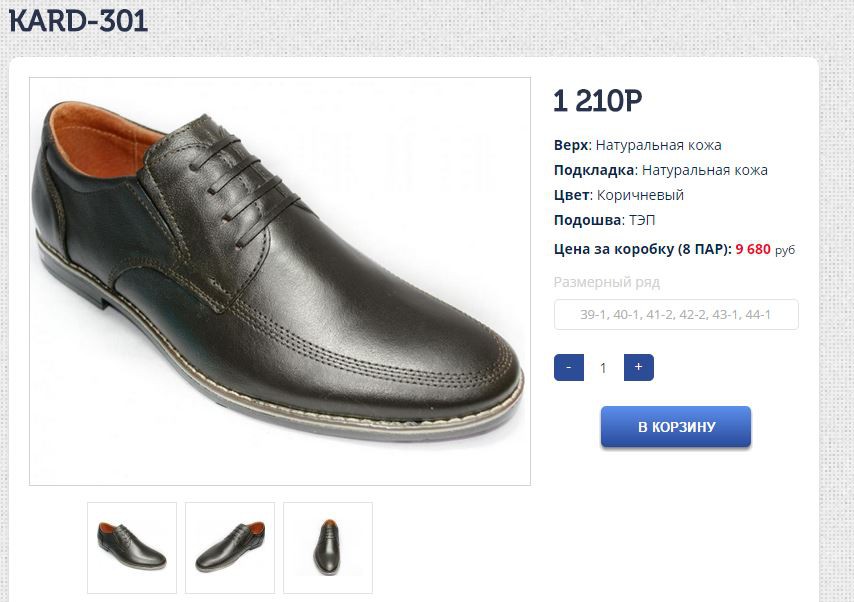Increase quantity with the plus button
Screen dimensions: 854x602
tap(638, 367)
